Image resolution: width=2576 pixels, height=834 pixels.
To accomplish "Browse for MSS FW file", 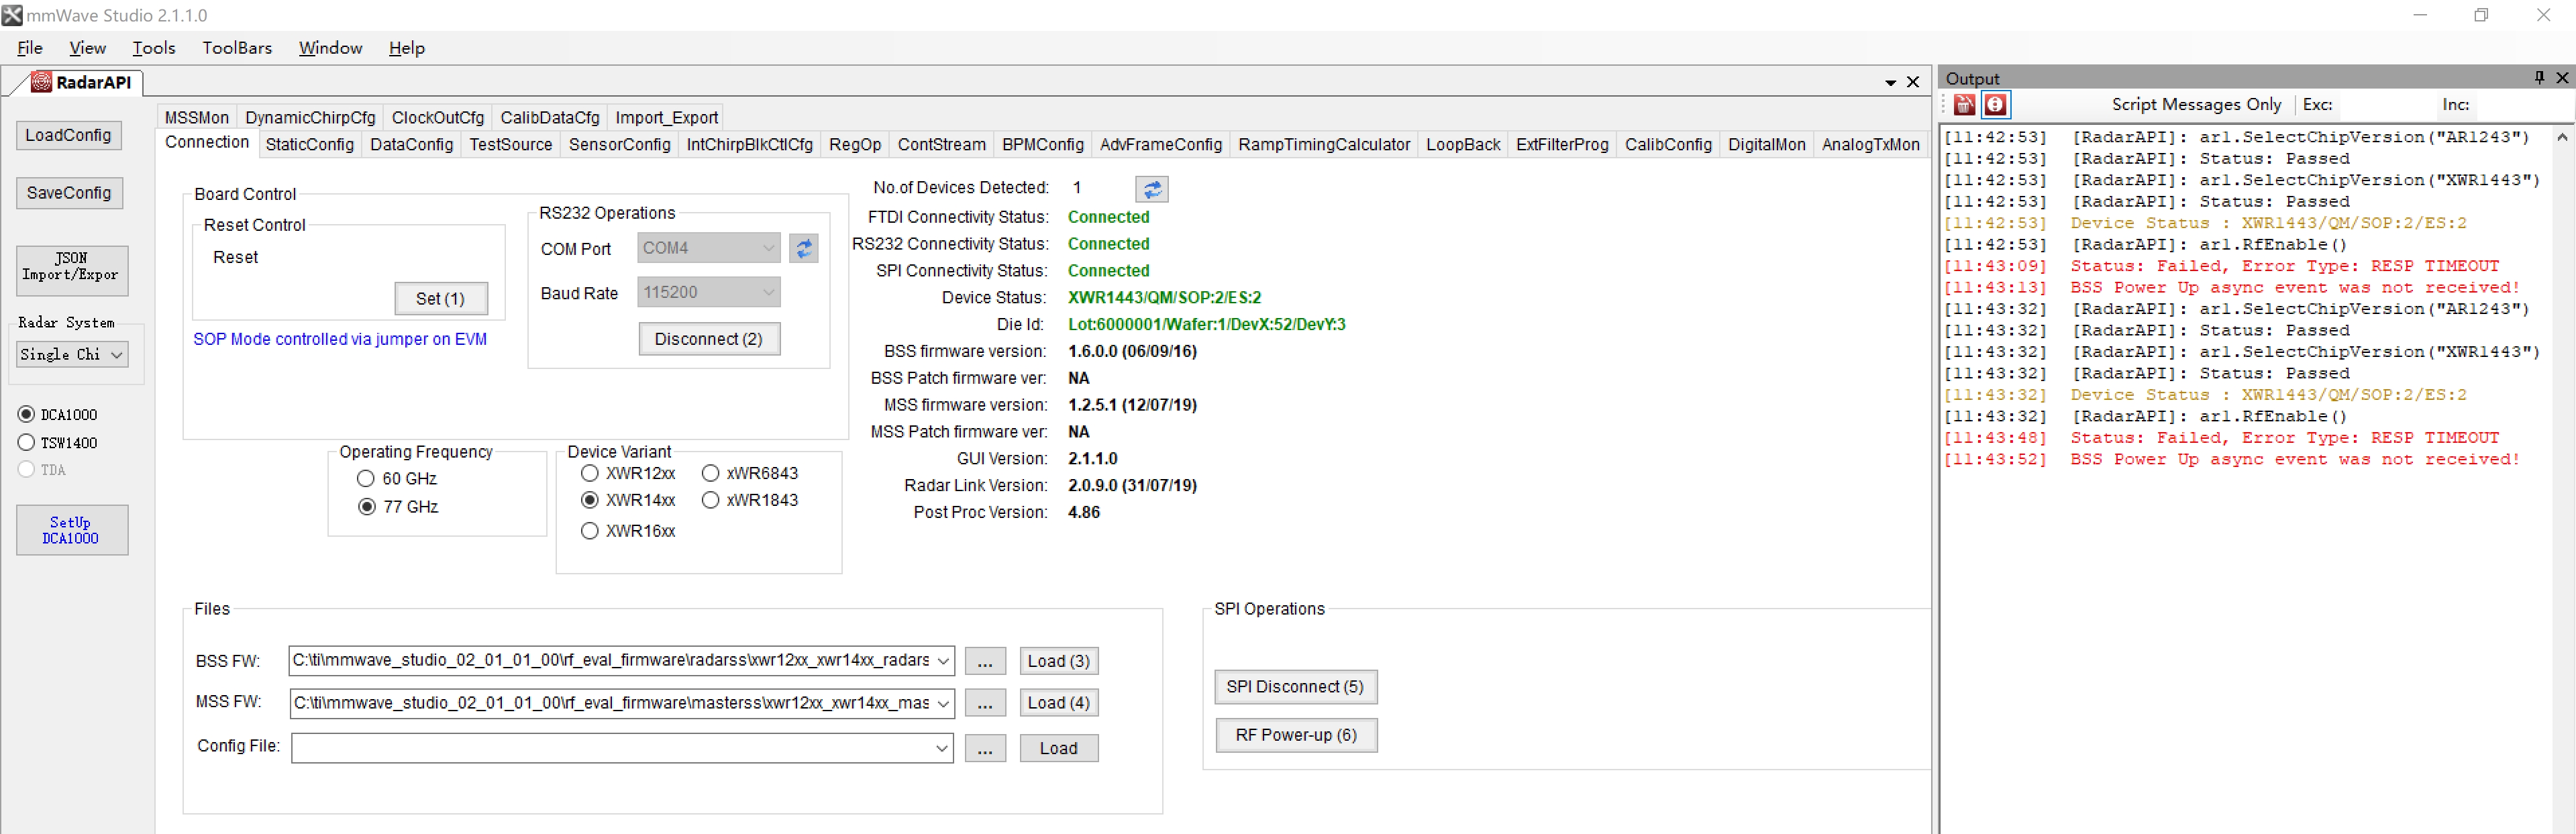I will coord(985,703).
